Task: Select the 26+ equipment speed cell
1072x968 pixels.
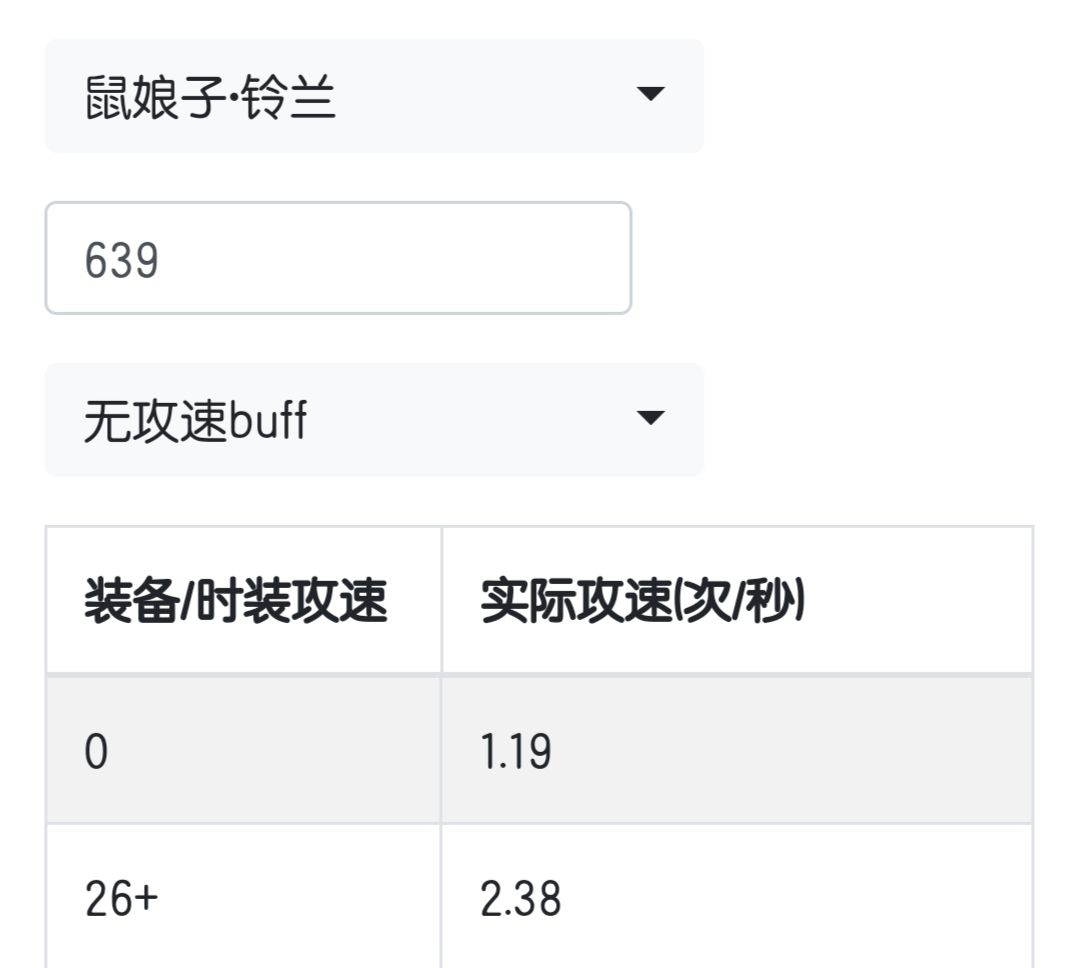Action: [x=121, y=899]
